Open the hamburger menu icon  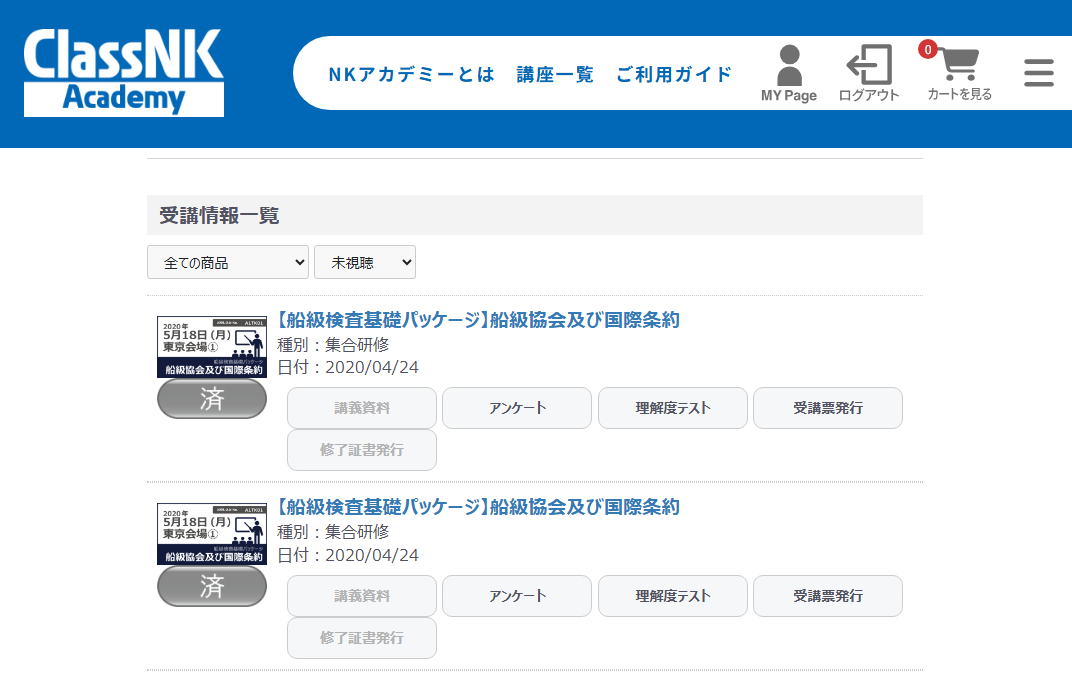coord(1039,73)
